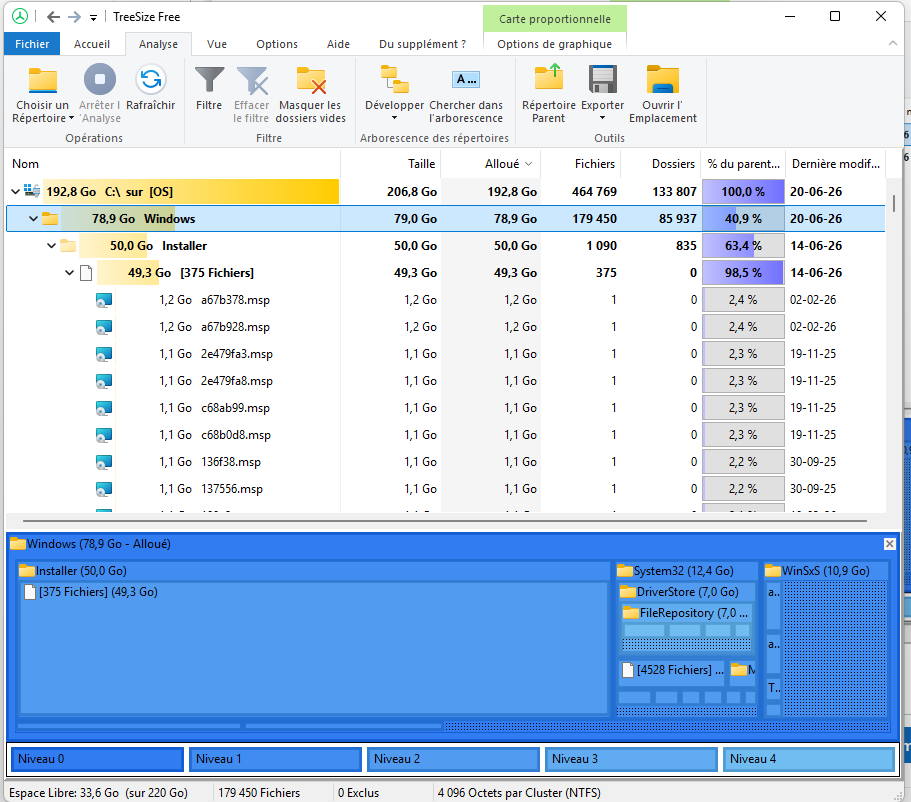Select the Niveau 2 color legend

point(453,759)
